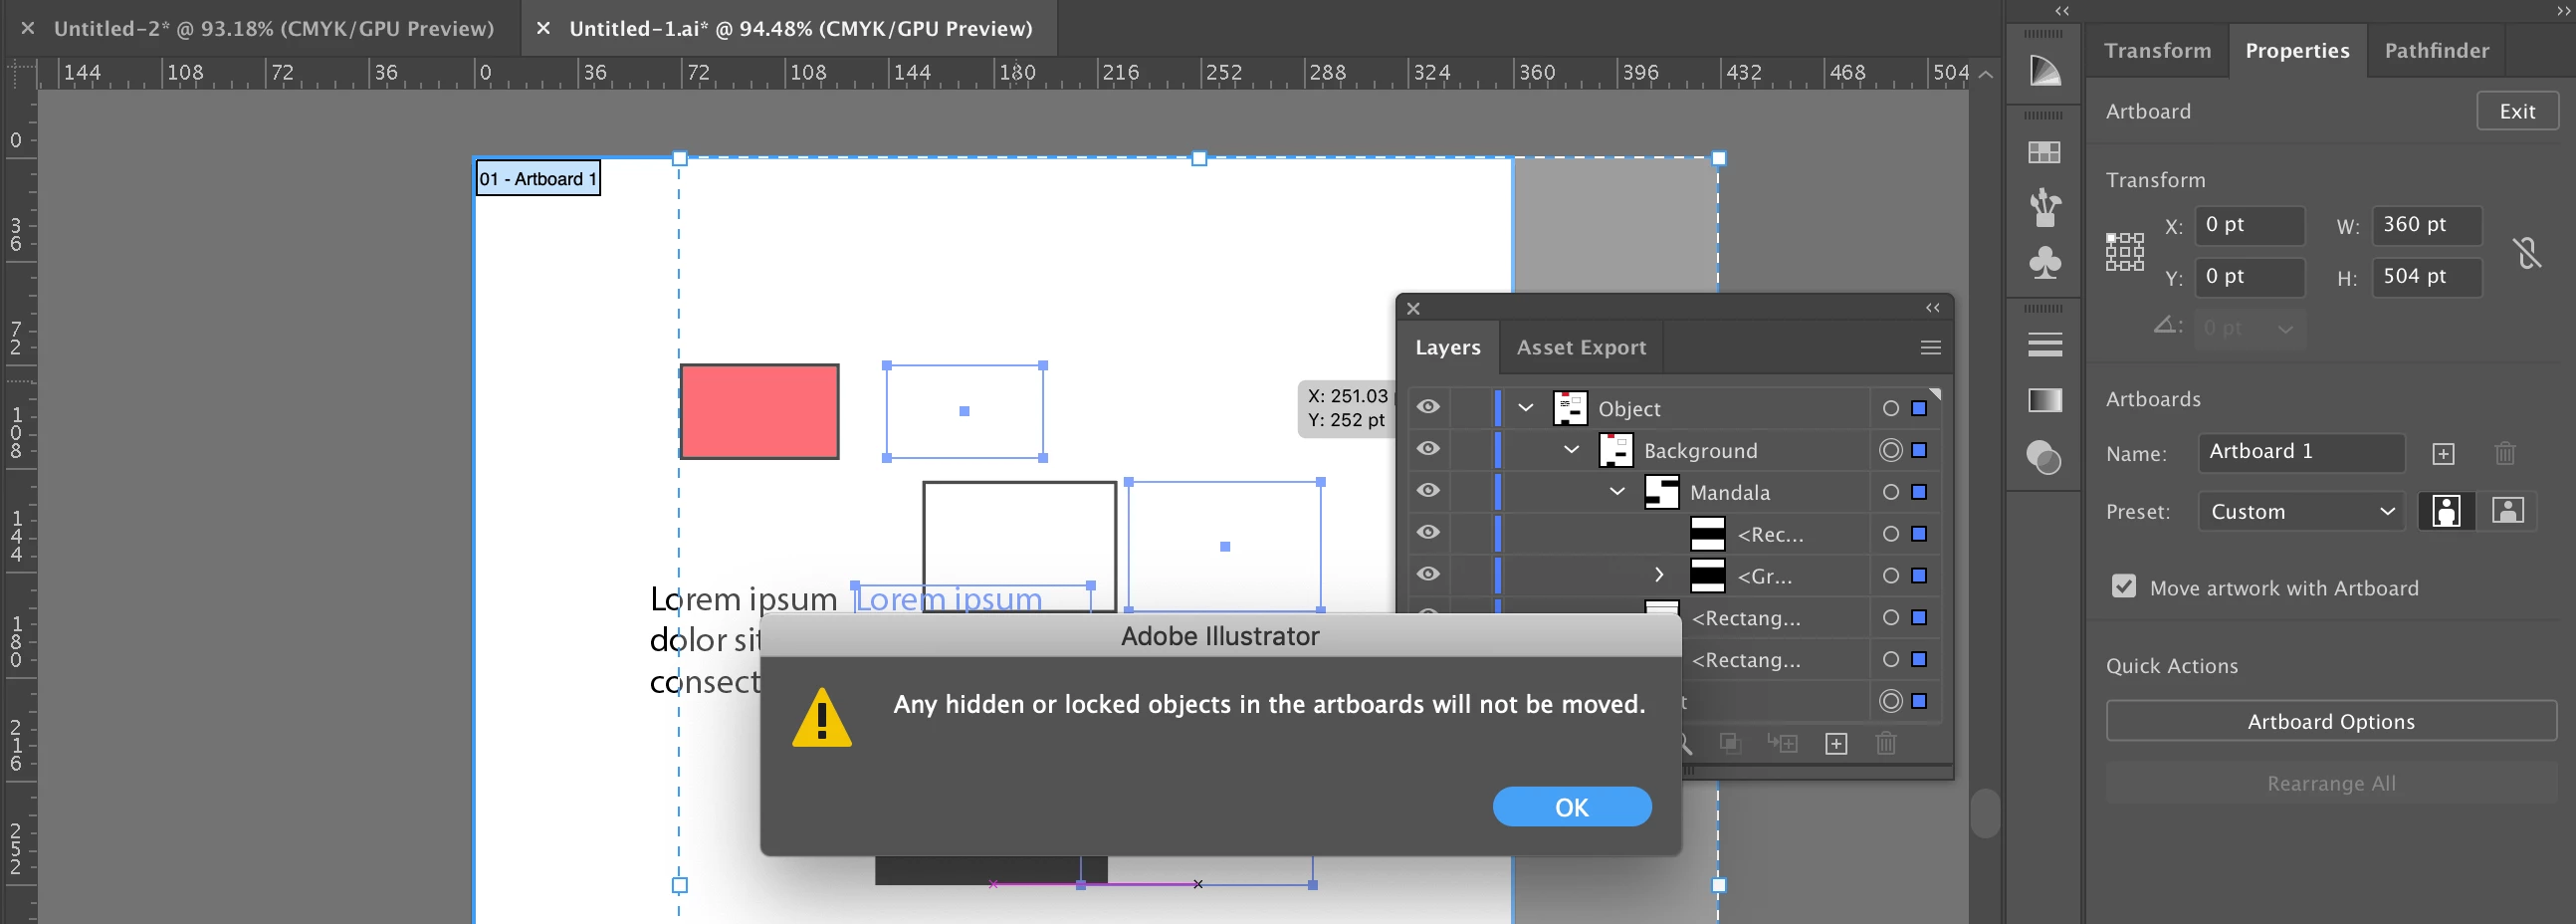Viewport: 2576px width, 924px height.
Task: Click ruler scroll-up arrow at top right of canvas
Action: click(x=1986, y=74)
